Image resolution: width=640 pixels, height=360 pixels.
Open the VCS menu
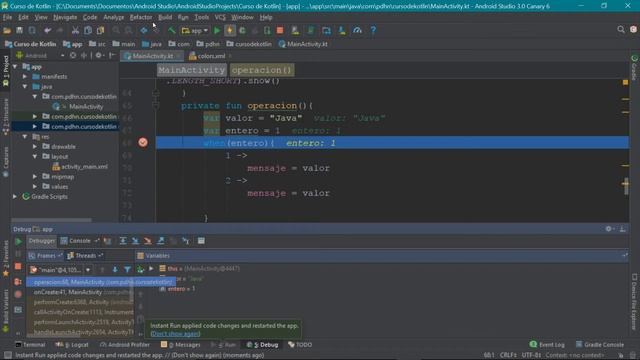click(x=220, y=17)
